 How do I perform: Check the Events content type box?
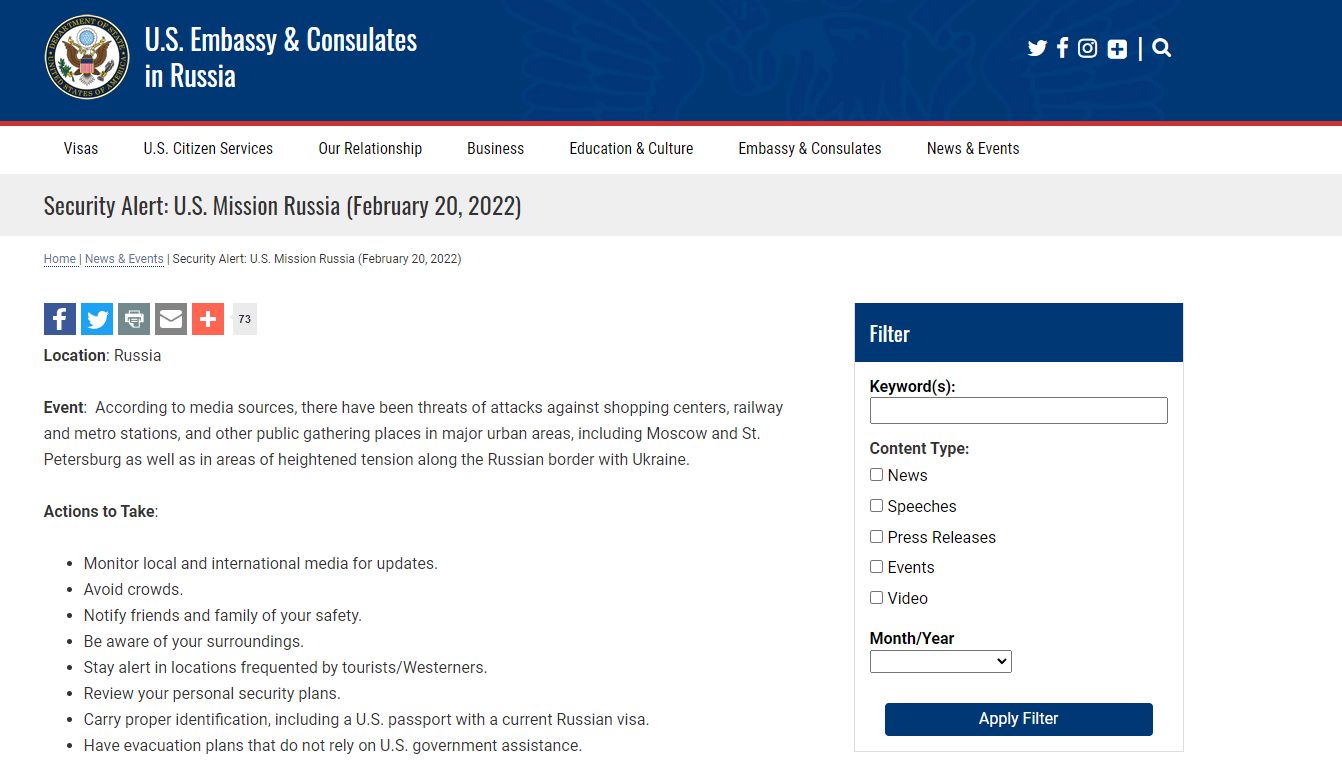(x=876, y=567)
